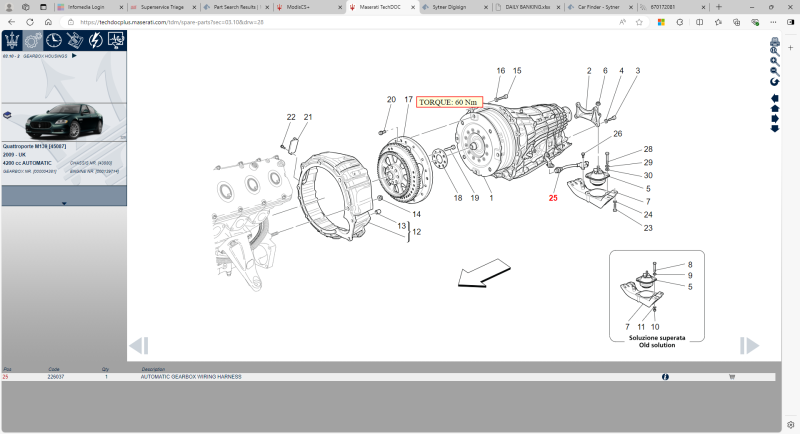Image resolution: width=800 pixels, height=434 pixels.
Task: Open the Microsoft 365 colorful icon
Action: click(x=661, y=22)
